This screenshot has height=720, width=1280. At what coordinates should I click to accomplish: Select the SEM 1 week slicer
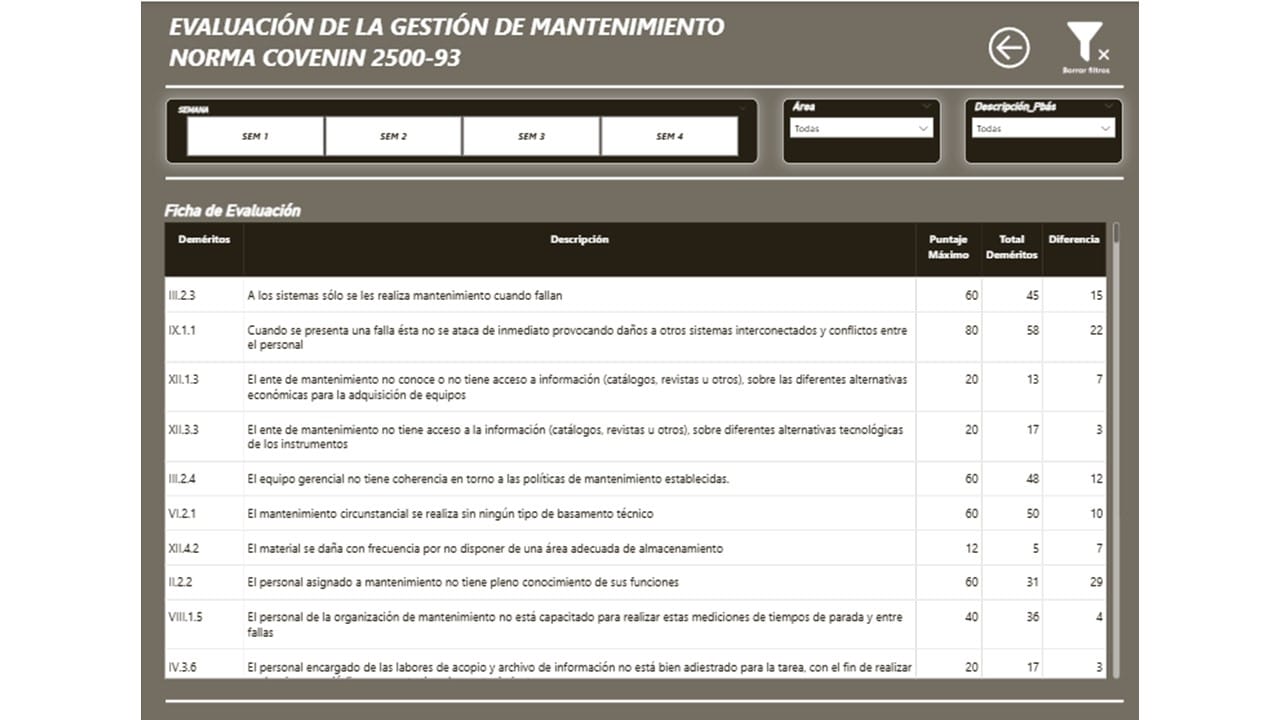pos(255,136)
